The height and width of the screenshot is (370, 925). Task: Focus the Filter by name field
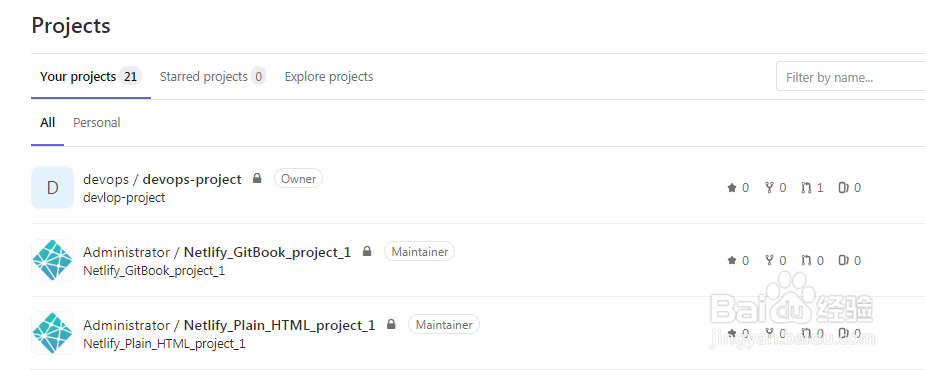851,77
